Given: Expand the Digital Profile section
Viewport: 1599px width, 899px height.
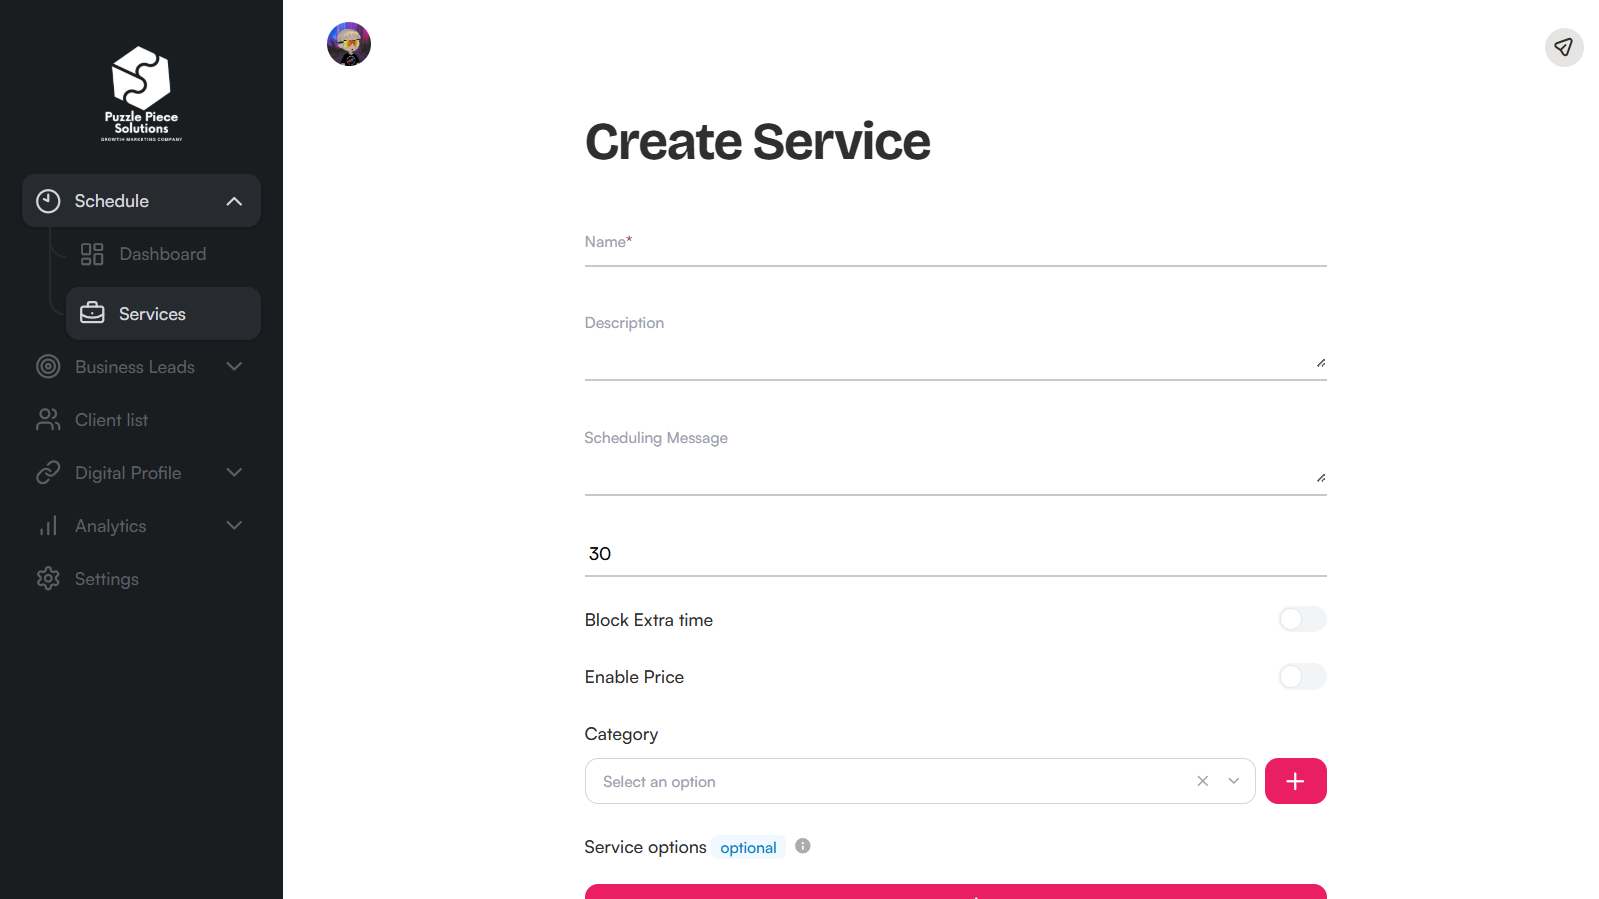Looking at the screenshot, I should [x=234, y=472].
